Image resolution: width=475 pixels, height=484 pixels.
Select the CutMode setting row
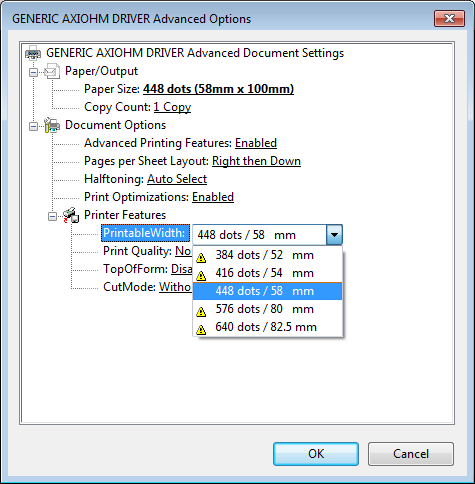[x=147, y=287]
